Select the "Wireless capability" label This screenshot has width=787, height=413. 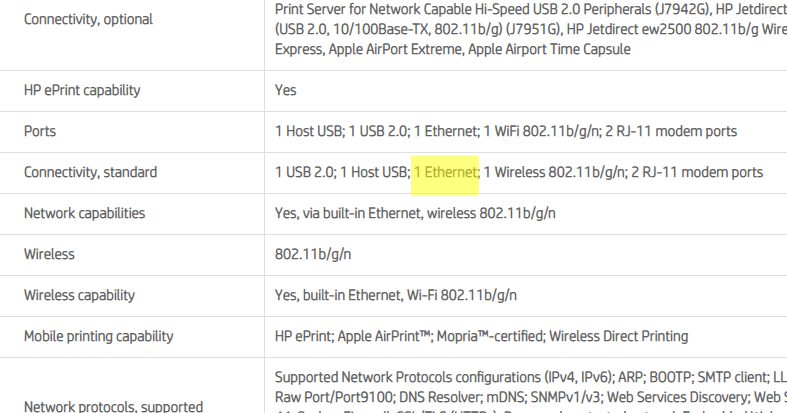tap(79, 295)
